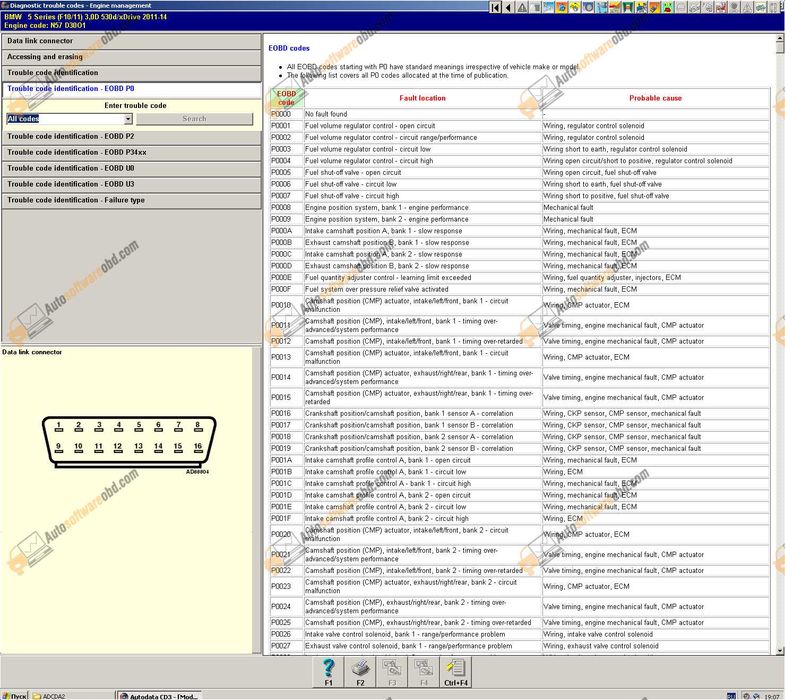Click the black warning triangle toolbar icon
Viewport: 785px width, 700px height.
pos(522,8)
